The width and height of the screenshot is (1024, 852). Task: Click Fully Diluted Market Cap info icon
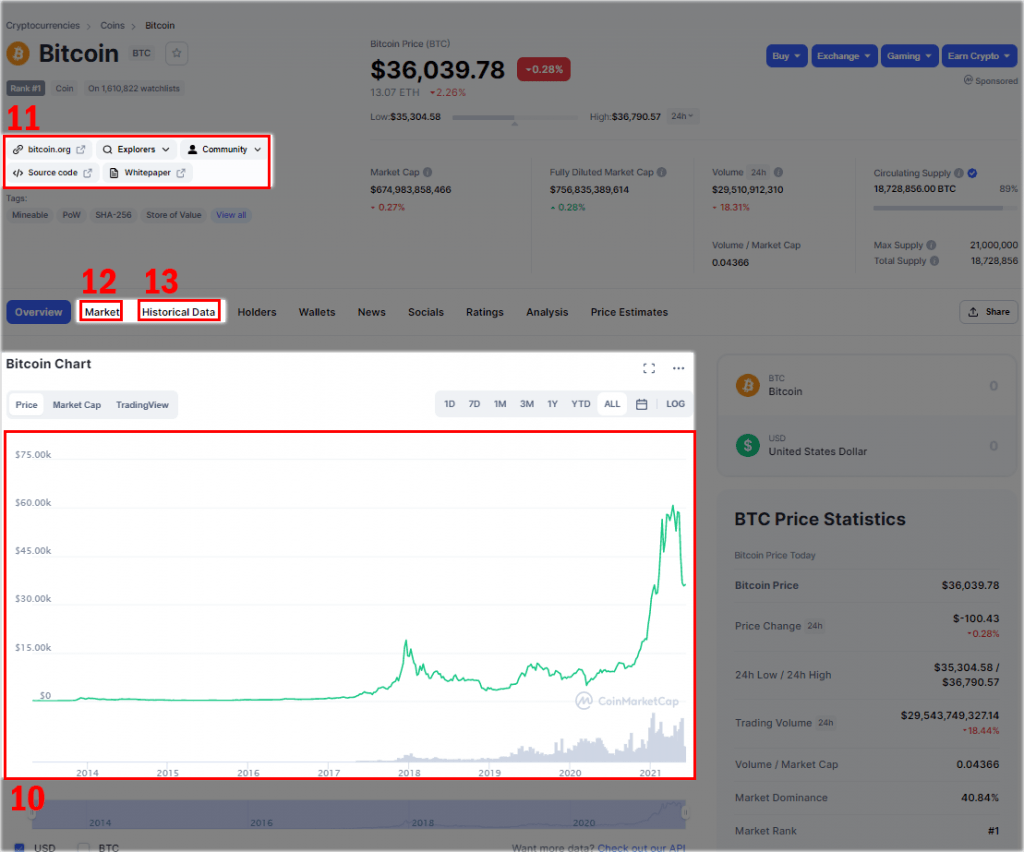[x=662, y=172]
